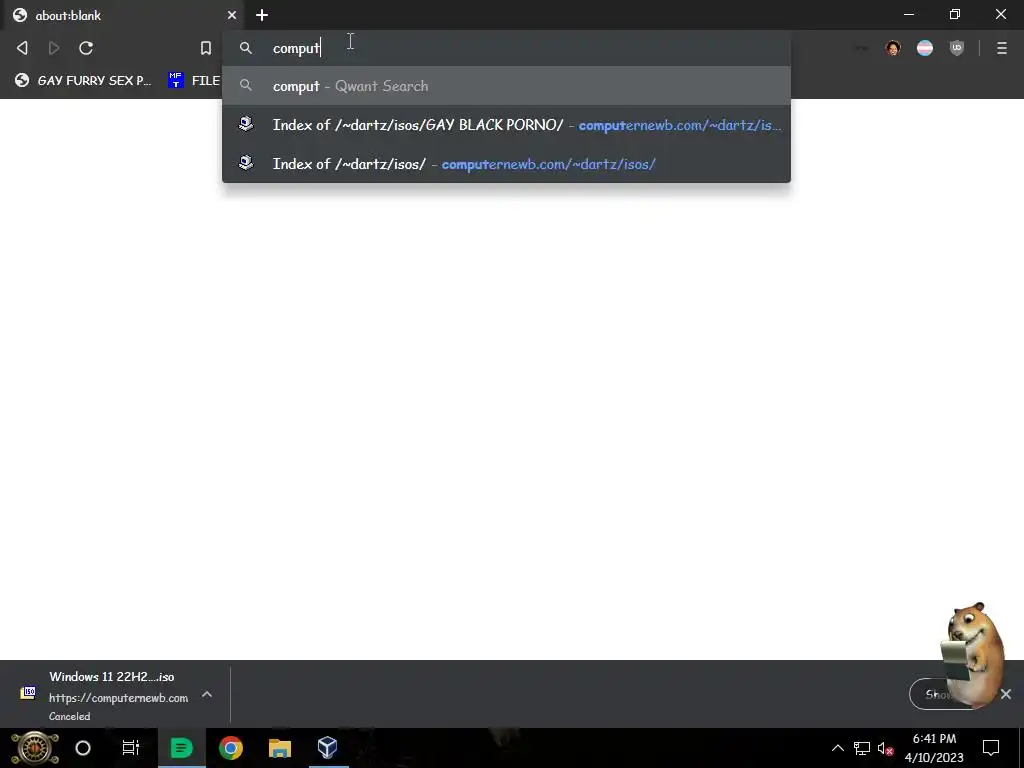Bookmark this page with bookmark icon

pyautogui.click(x=206, y=48)
